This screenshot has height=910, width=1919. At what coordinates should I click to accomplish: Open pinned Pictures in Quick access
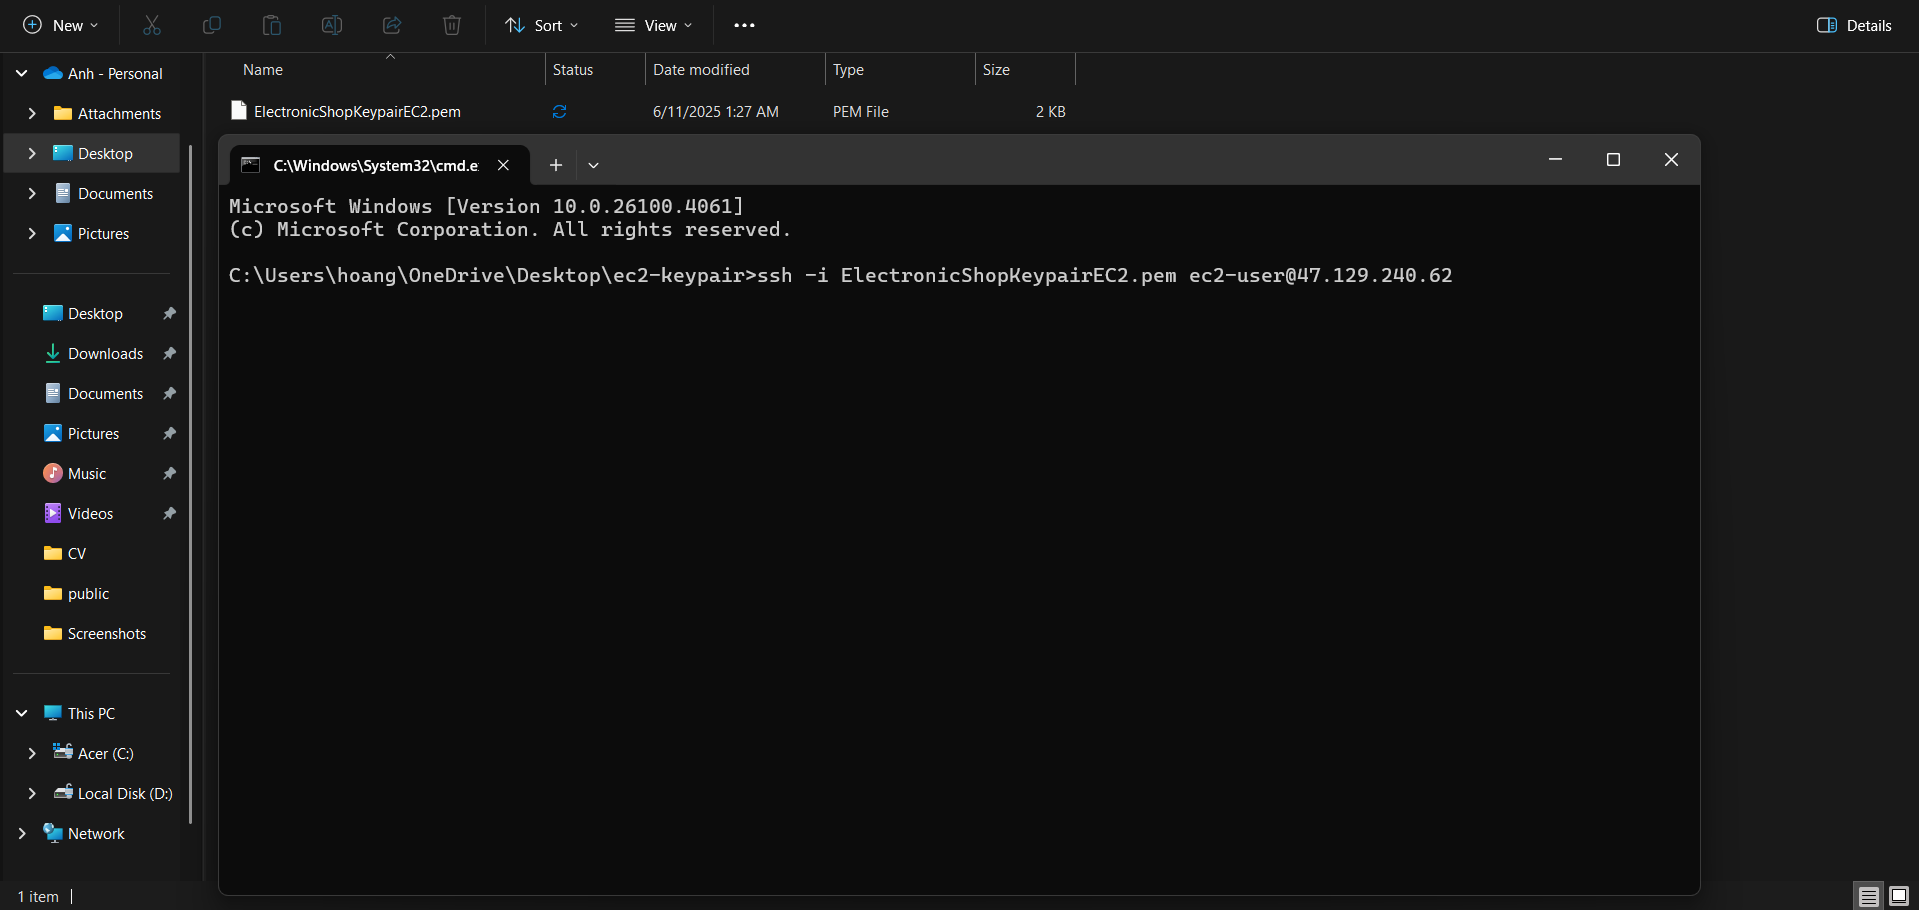pyautogui.click(x=81, y=433)
